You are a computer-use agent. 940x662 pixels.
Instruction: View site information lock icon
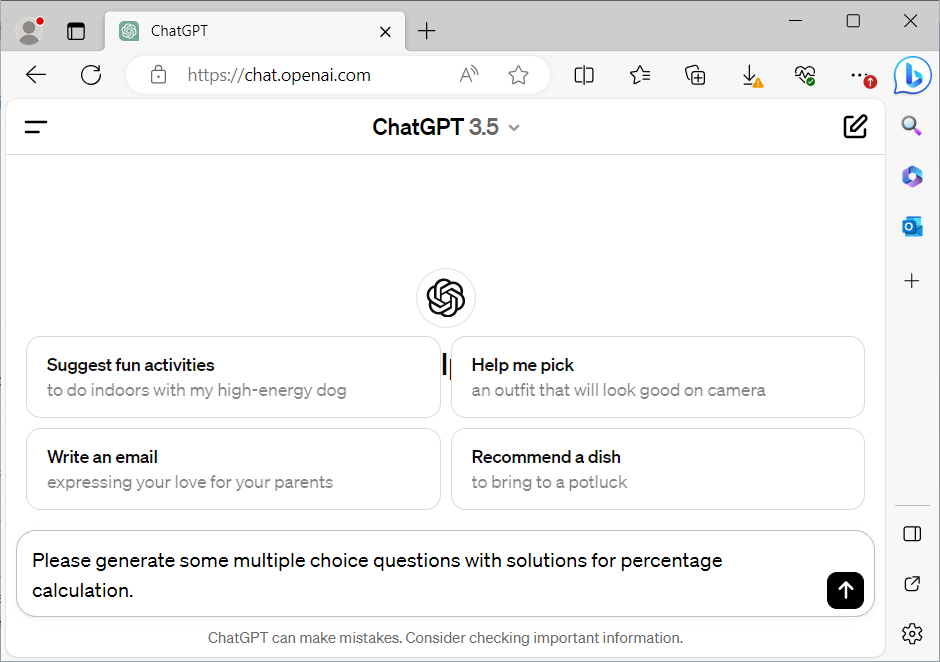158,75
